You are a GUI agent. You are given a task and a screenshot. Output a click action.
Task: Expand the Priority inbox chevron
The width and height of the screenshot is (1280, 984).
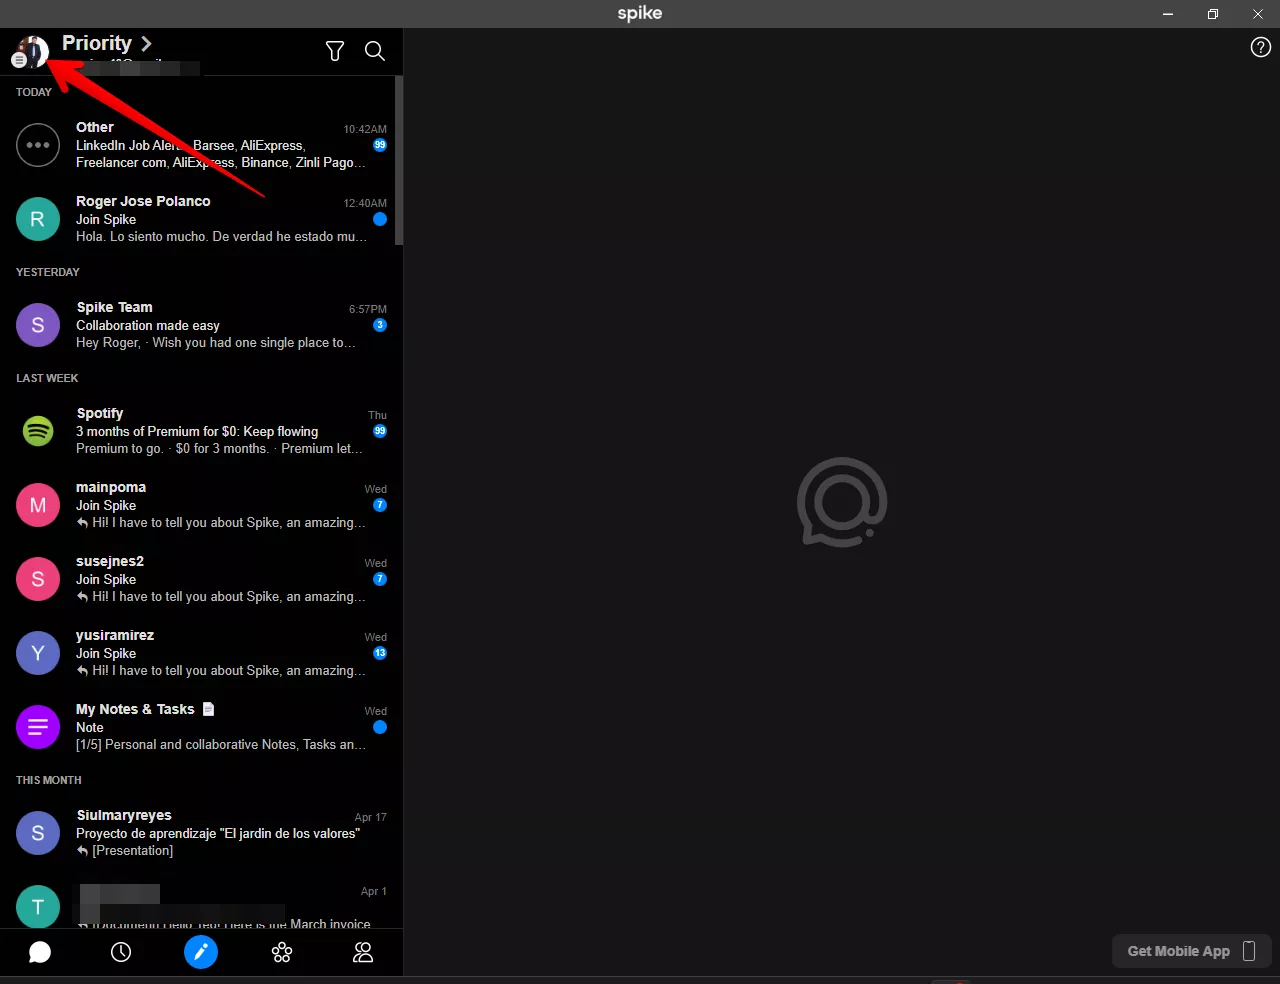[146, 43]
